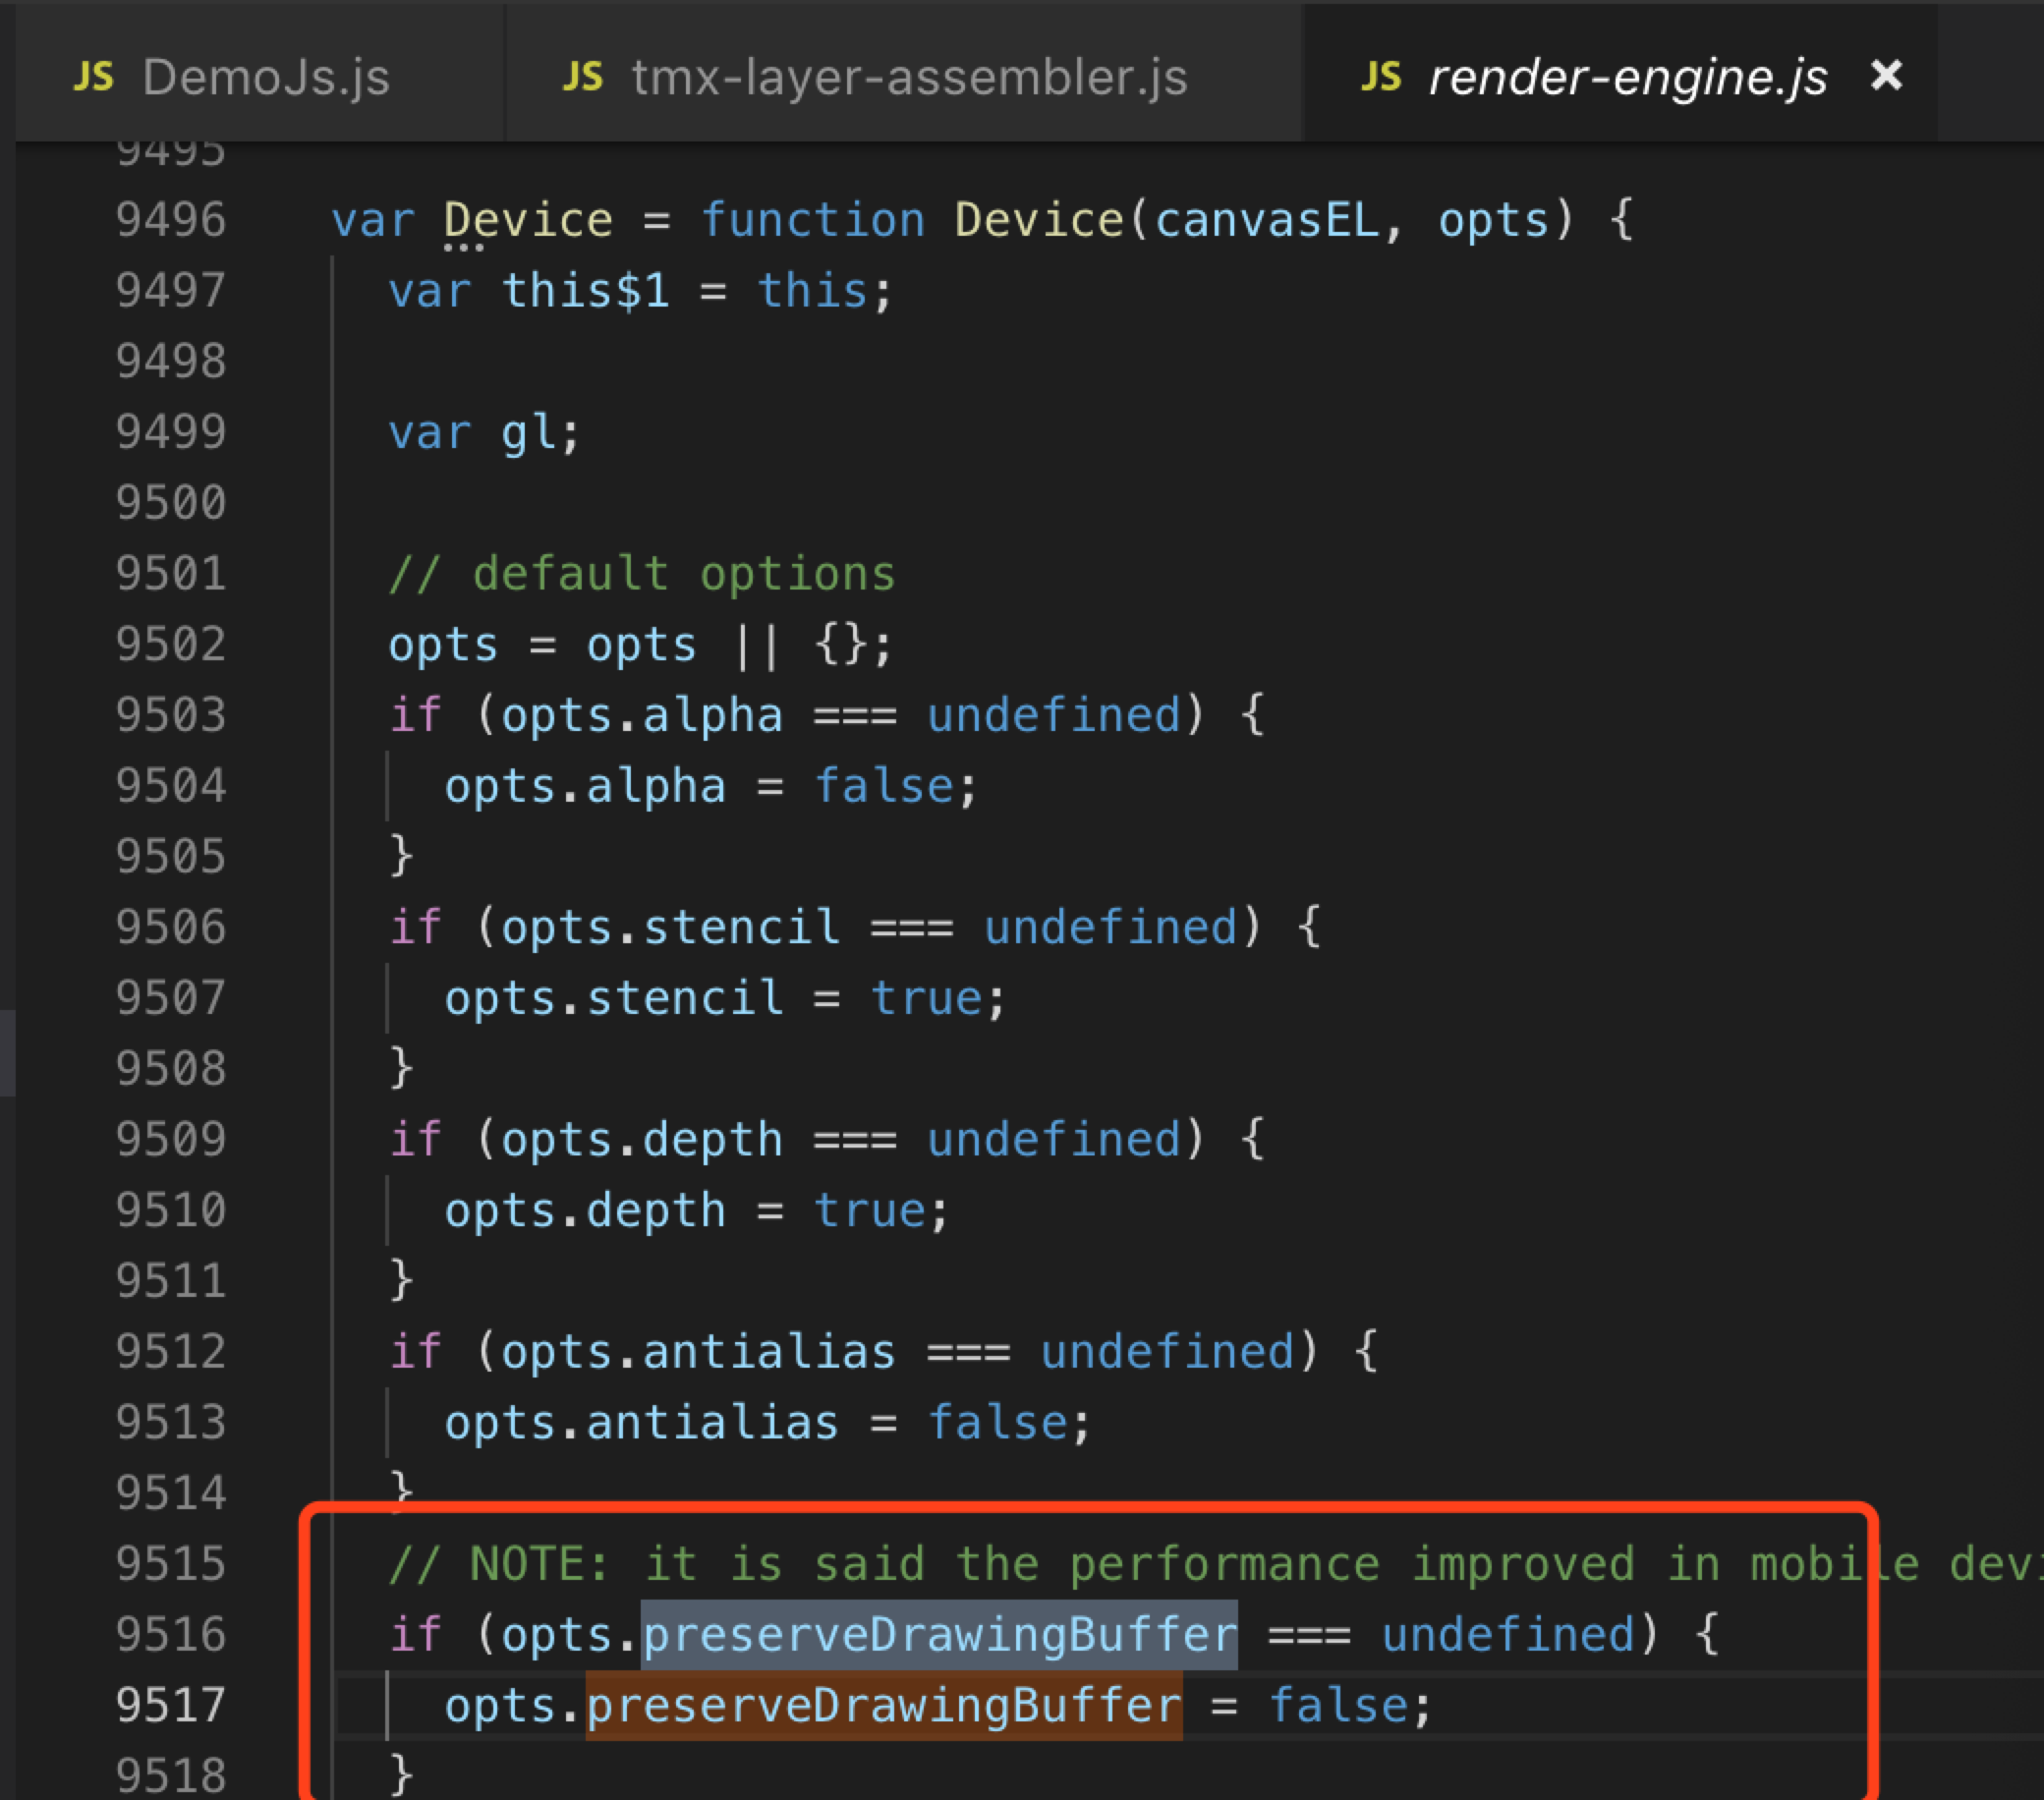This screenshot has height=1800, width=2044.
Task: Click the JS file icon on DemoJs.js tab
Action: pyautogui.click(x=94, y=78)
